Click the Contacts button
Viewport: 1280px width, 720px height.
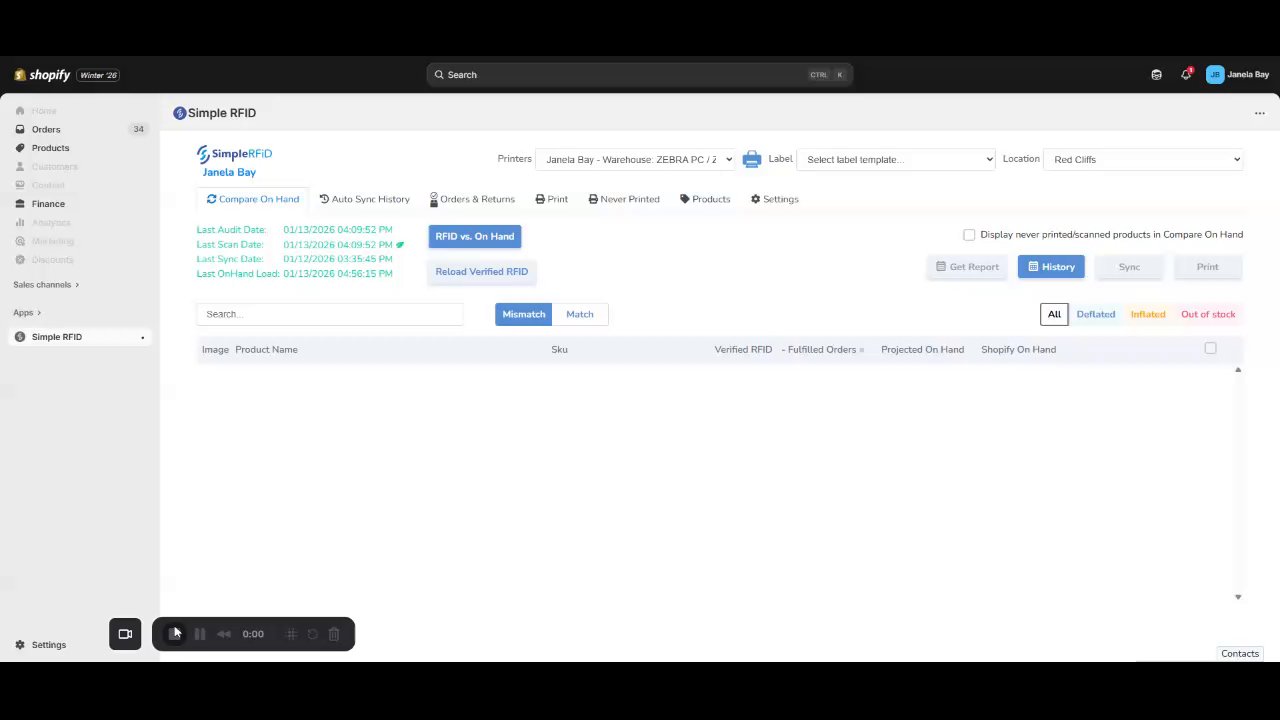[1240, 654]
